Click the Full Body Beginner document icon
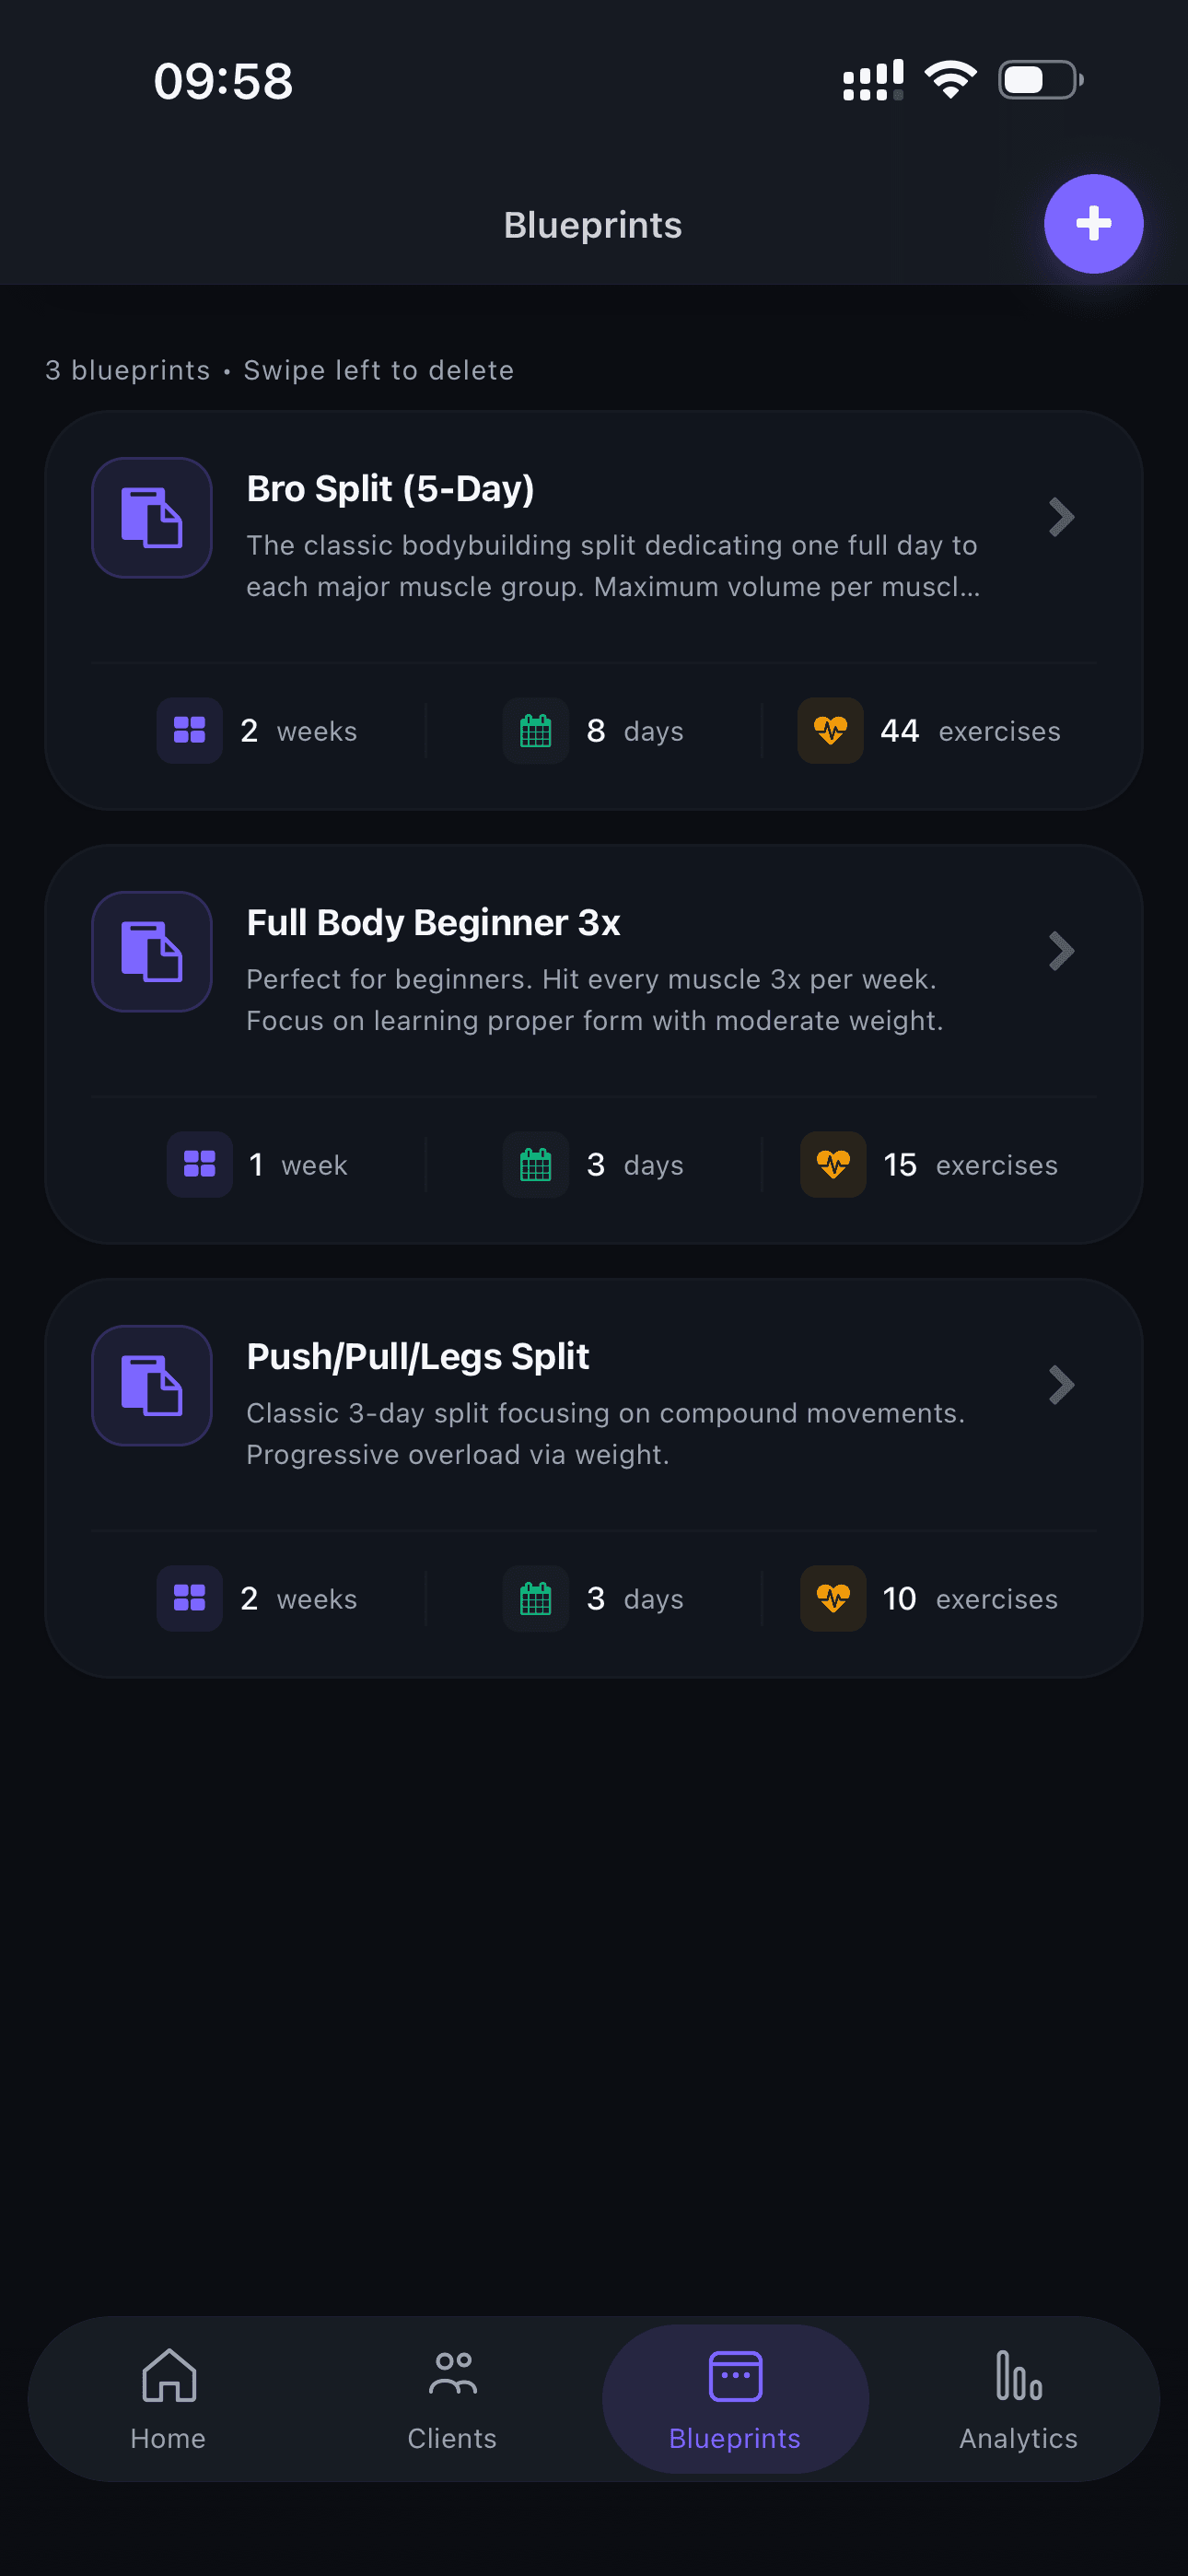 (x=152, y=952)
